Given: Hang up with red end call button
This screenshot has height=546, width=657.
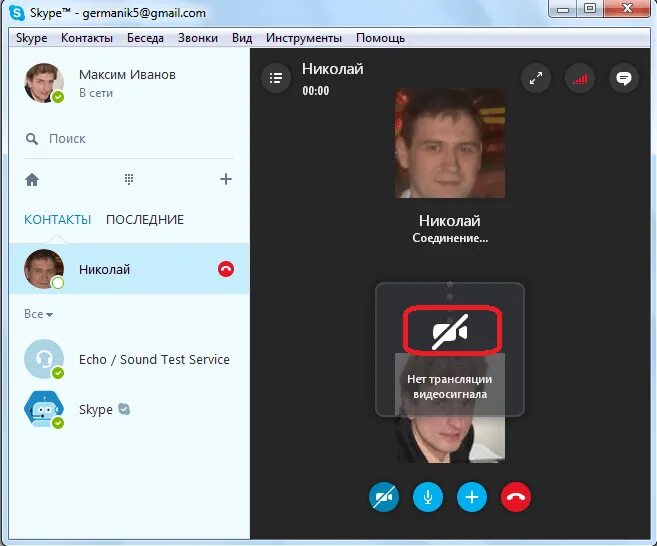Looking at the screenshot, I should 516,497.
